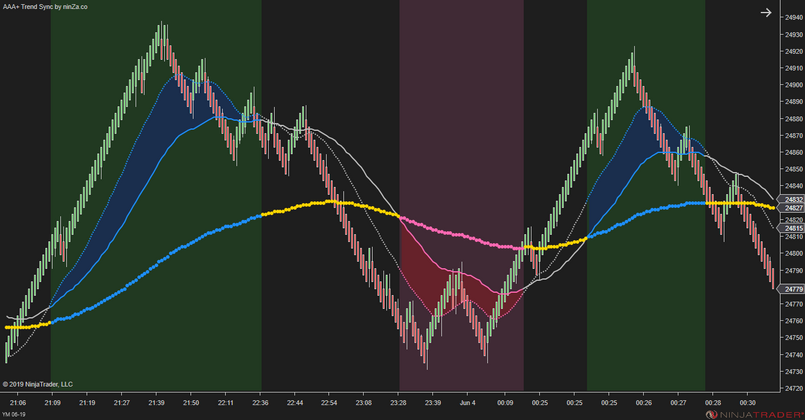
Task: Click the Jun 4 date label
Action: (469, 402)
